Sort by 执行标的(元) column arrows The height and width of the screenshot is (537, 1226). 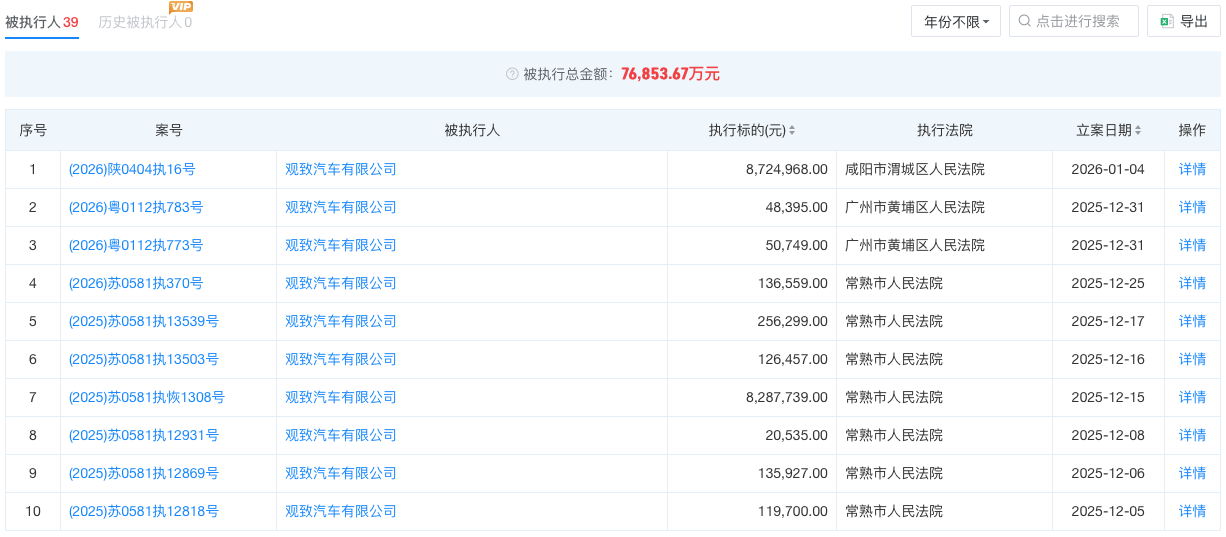click(792, 131)
